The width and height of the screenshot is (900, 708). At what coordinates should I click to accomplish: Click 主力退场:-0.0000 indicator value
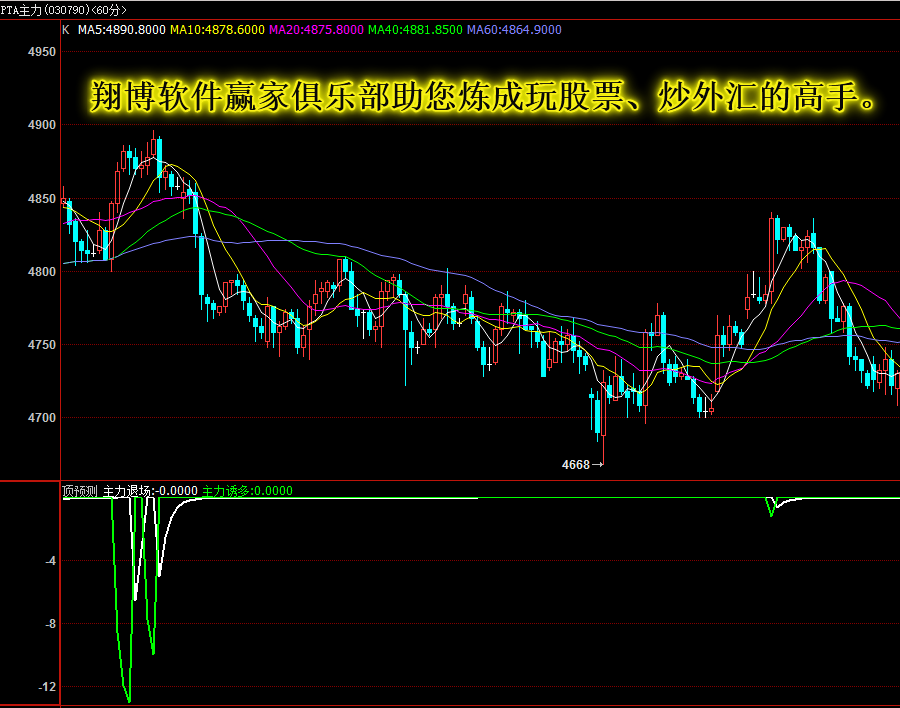[x=150, y=491]
